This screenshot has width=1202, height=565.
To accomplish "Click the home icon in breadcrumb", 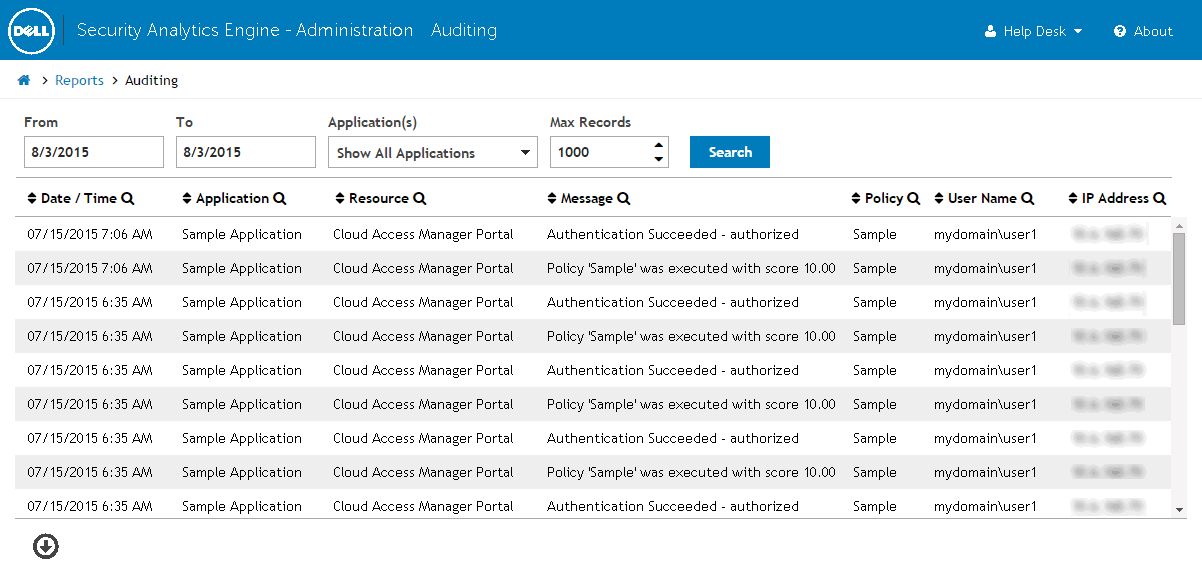I will coord(24,80).
